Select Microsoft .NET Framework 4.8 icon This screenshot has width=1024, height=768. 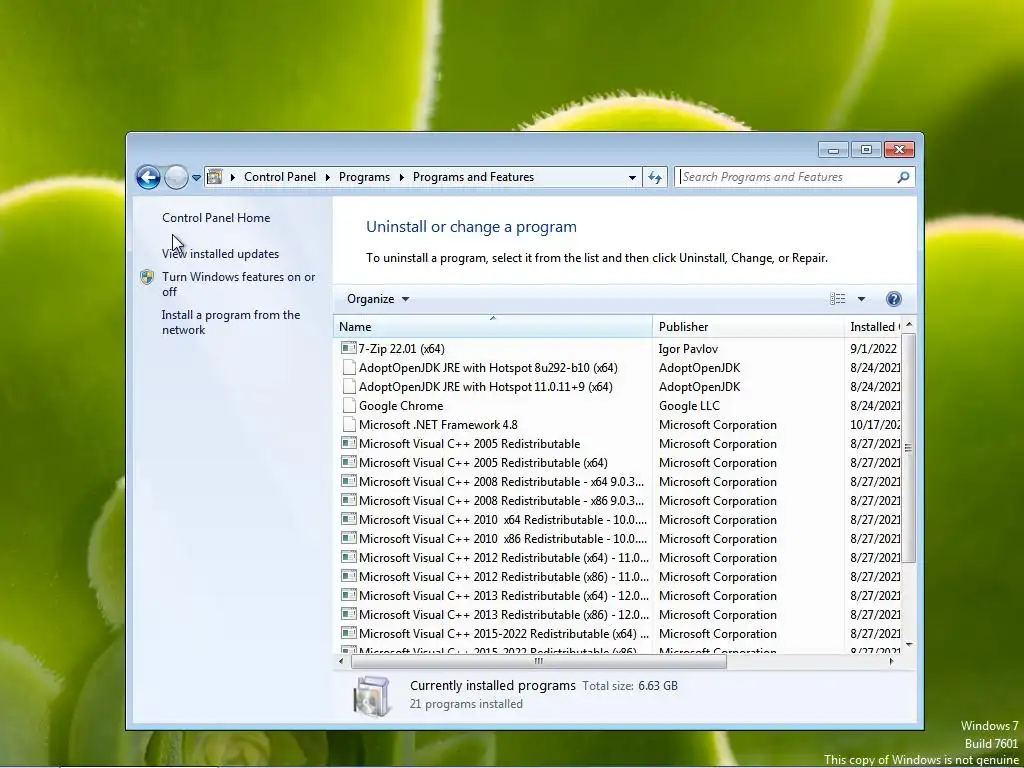[x=349, y=424]
